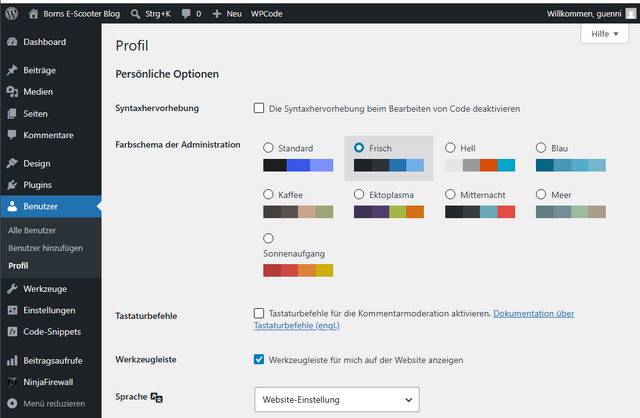Click the Persönliche Optionen heading

(x=167, y=74)
